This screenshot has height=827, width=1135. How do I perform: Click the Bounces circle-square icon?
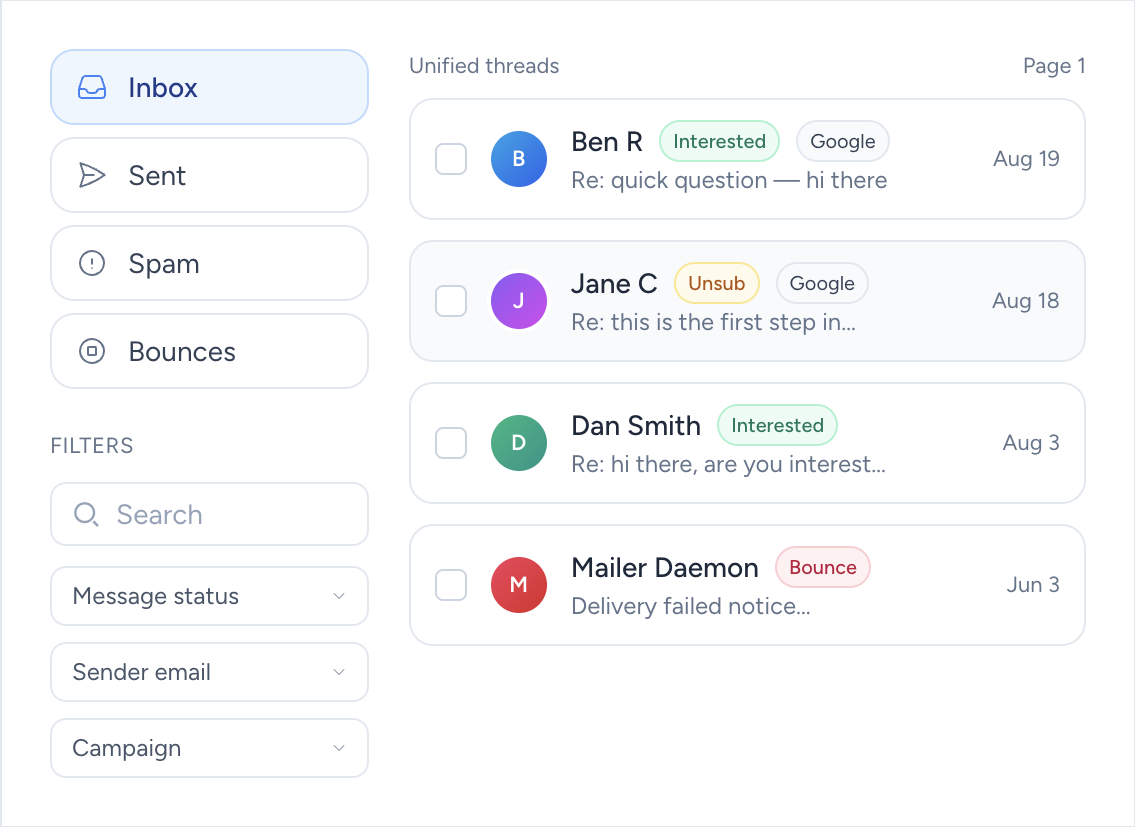click(x=92, y=352)
